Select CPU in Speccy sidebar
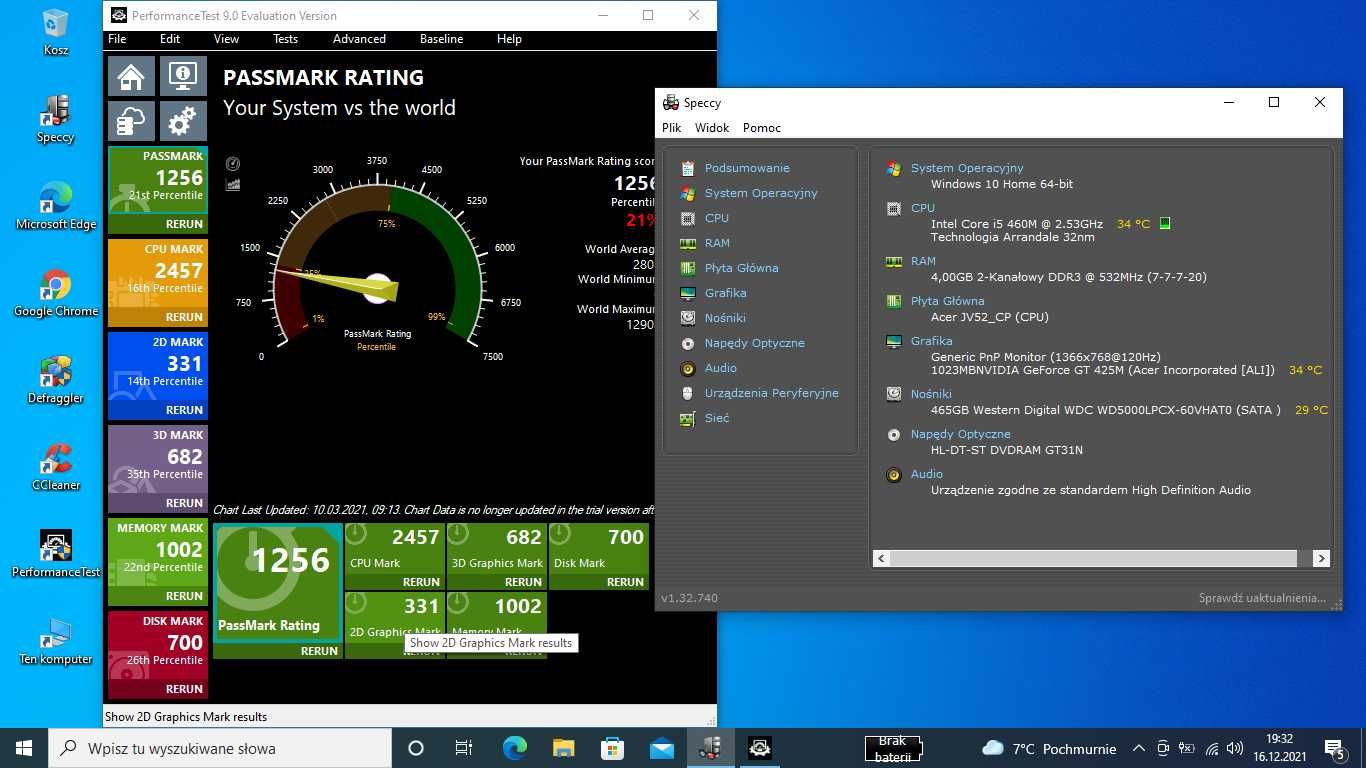The height and width of the screenshot is (768, 1366). click(x=716, y=218)
